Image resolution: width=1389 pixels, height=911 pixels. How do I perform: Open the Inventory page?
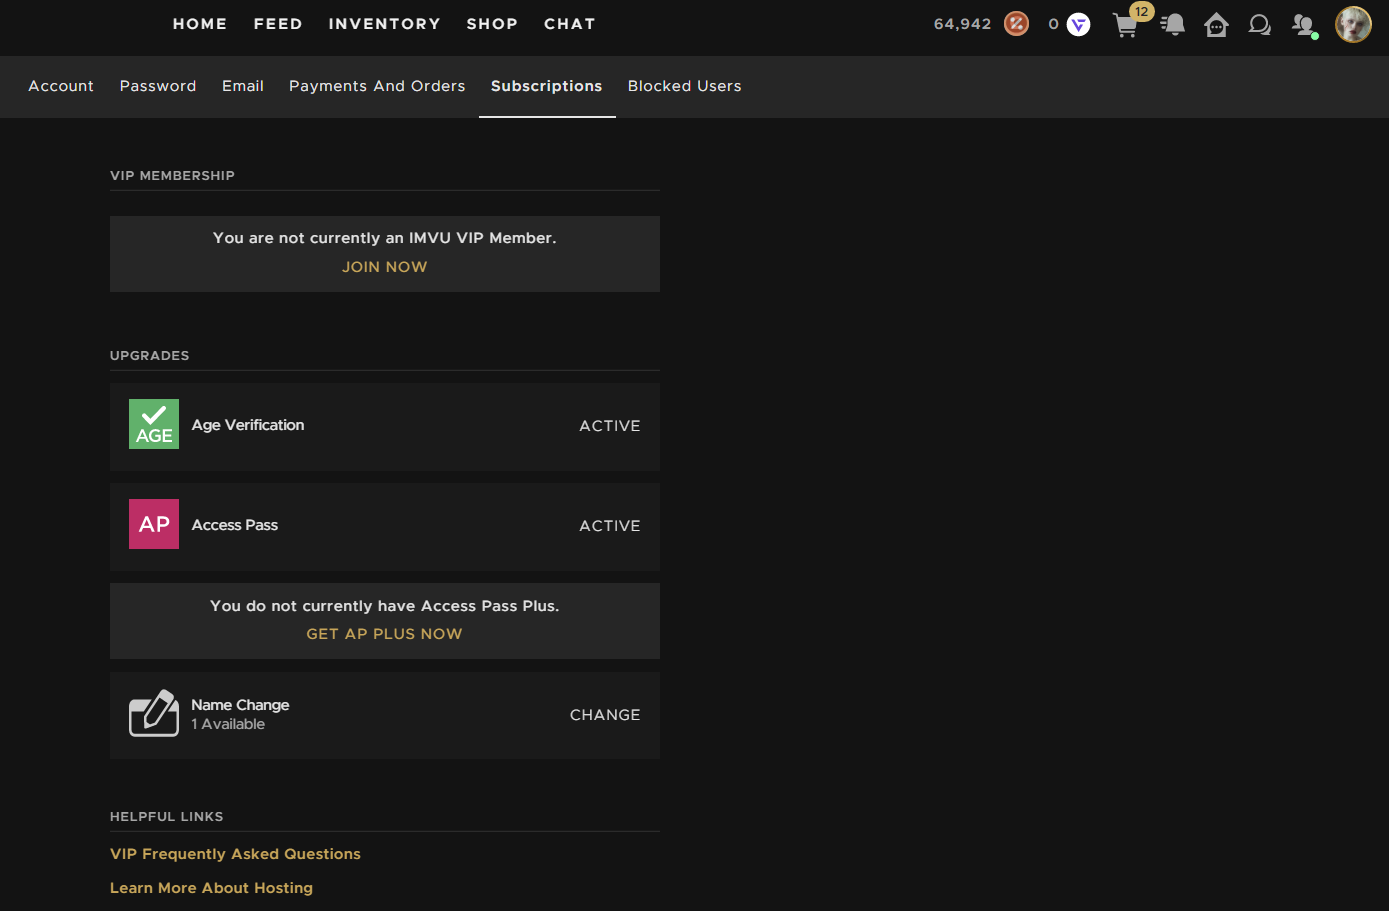[x=385, y=24]
